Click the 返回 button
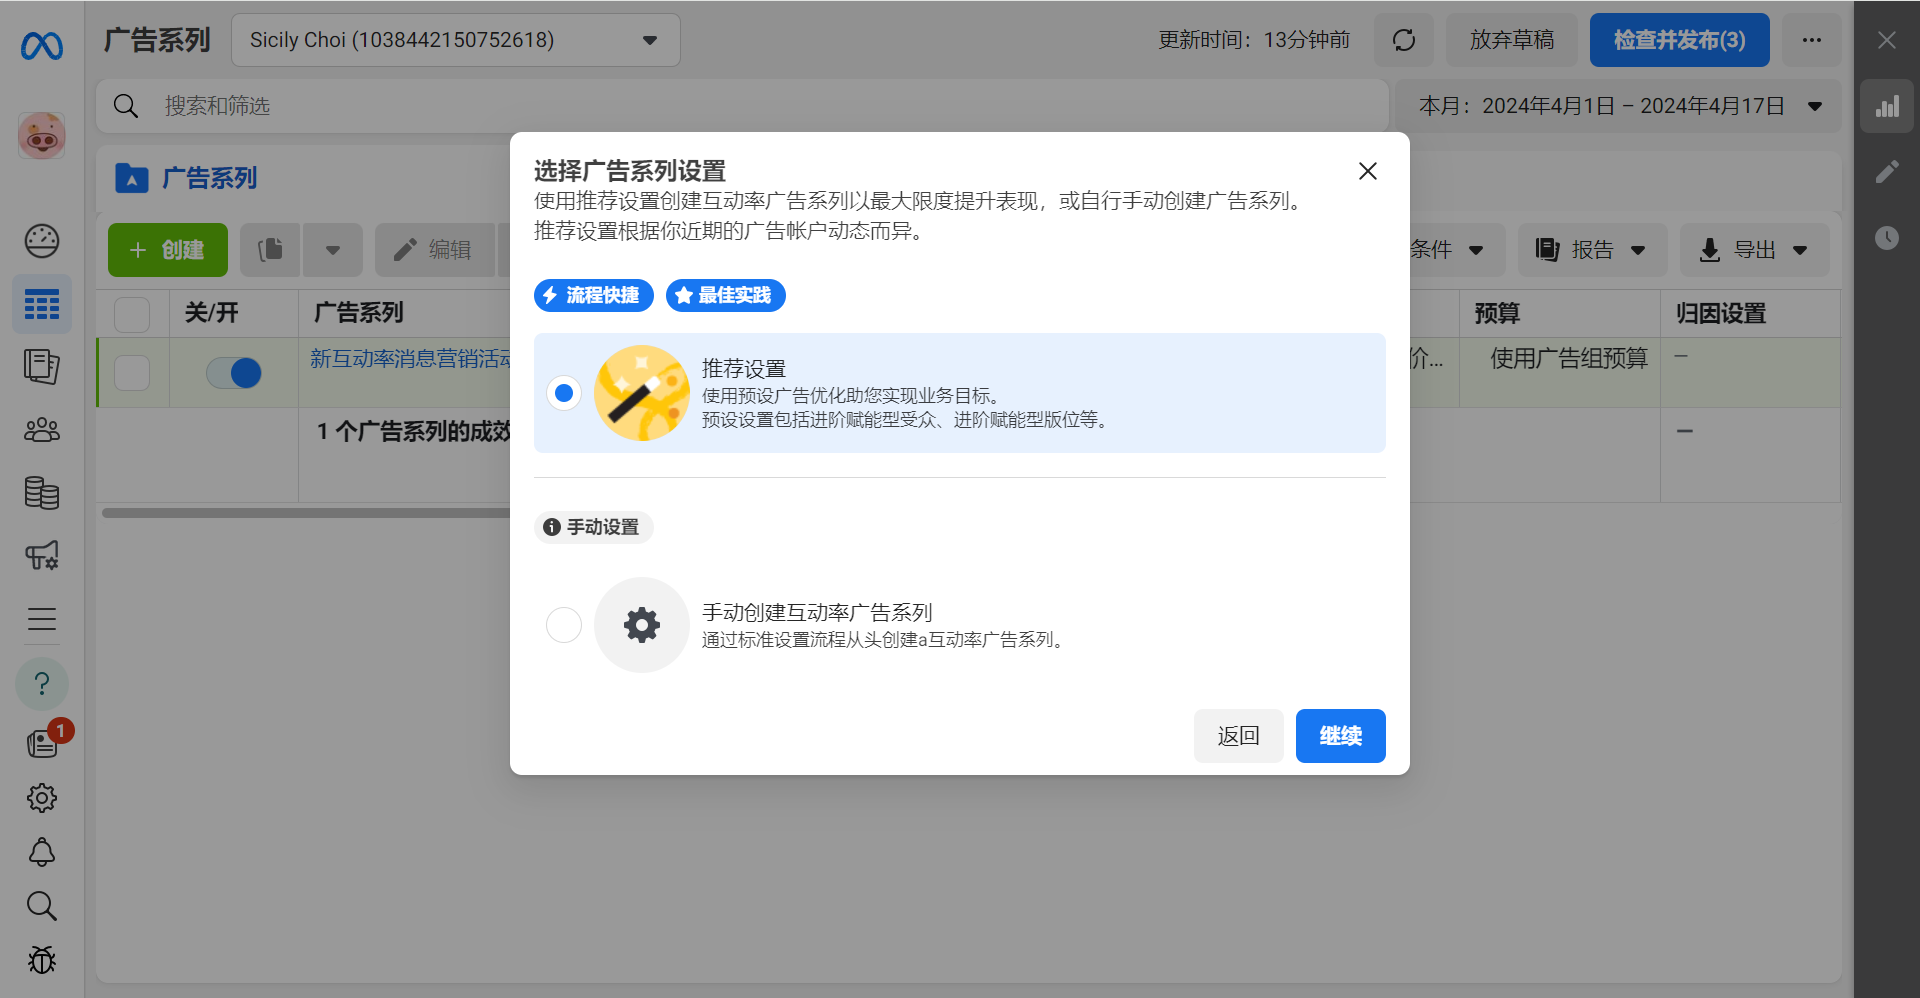The width and height of the screenshot is (1920, 998). (x=1238, y=736)
